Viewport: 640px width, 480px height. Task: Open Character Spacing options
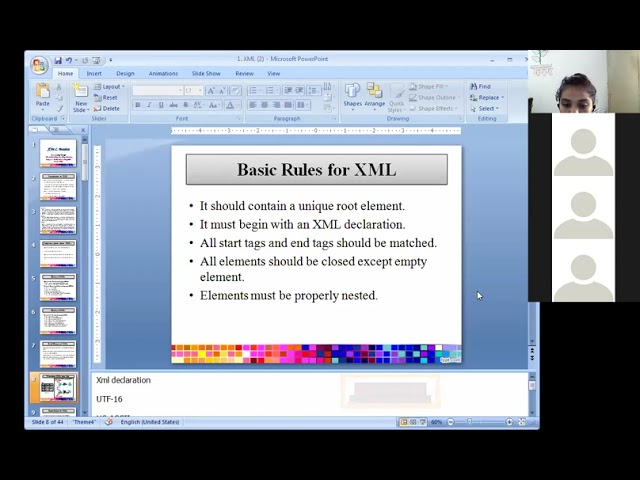[x=198, y=105]
